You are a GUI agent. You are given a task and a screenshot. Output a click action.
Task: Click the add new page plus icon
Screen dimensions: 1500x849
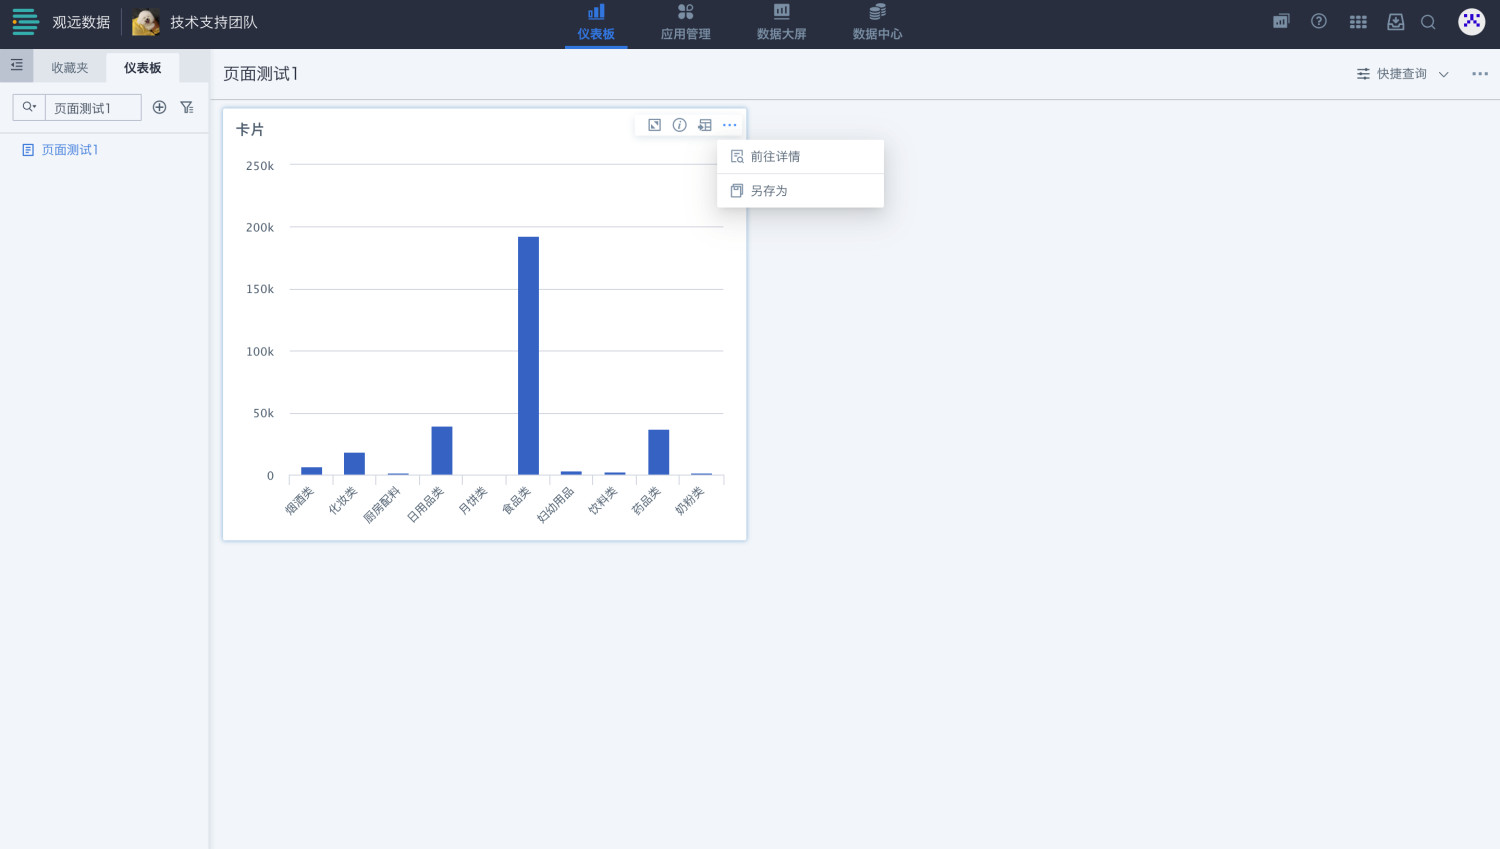tap(159, 107)
